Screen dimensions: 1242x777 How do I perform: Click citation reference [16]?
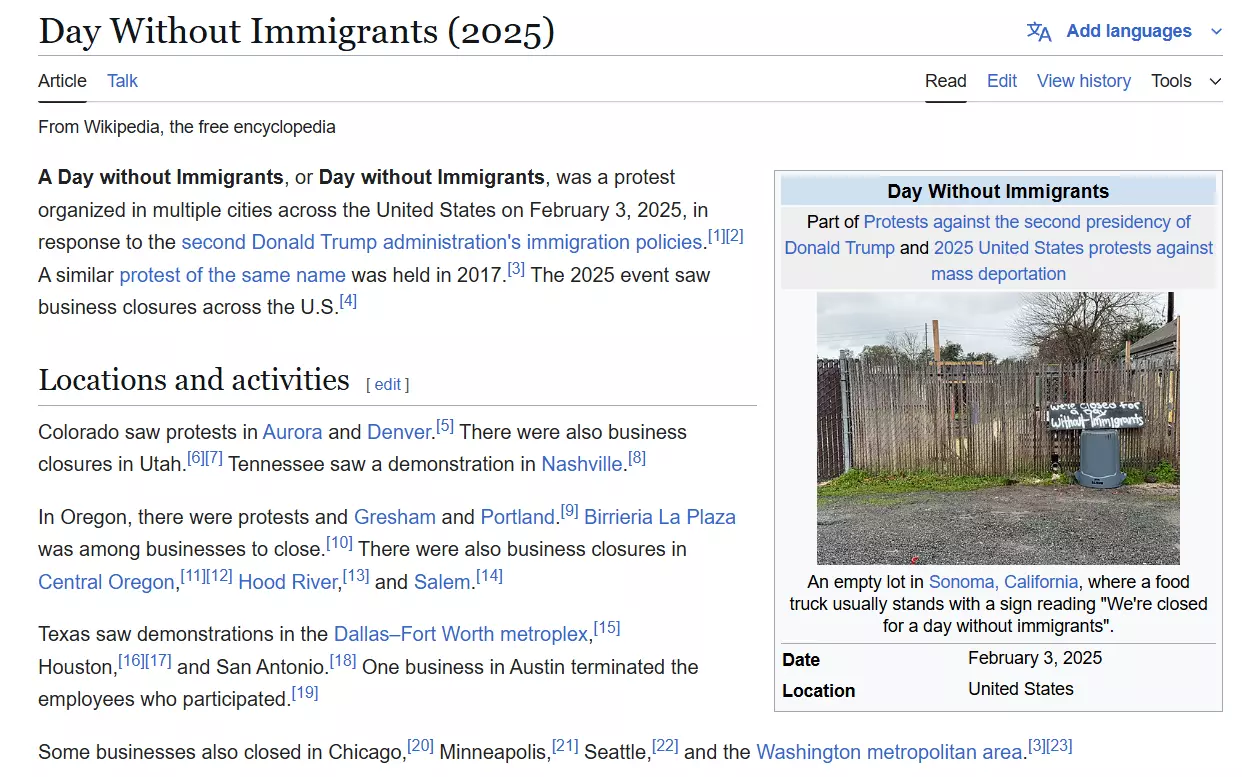(132, 660)
